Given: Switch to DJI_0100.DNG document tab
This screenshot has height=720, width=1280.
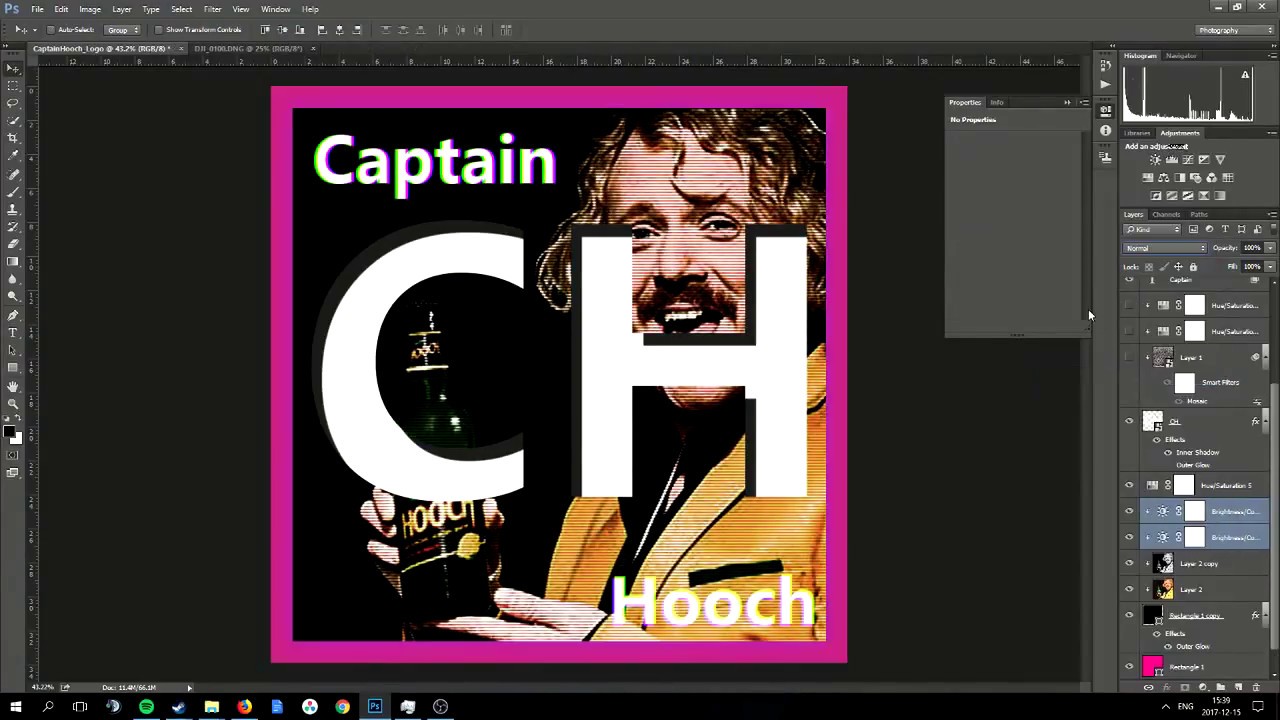Looking at the screenshot, I should tap(248, 48).
